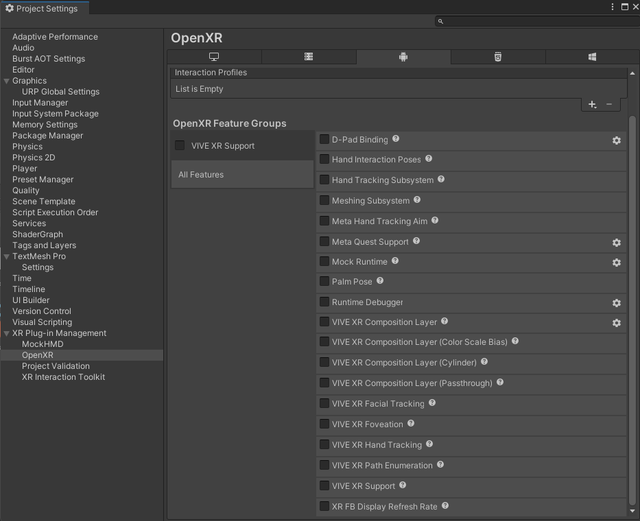Screen dimensions: 640x521
Task: Switch to the Standalone desktop platform tab
Action: tap(214, 57)
